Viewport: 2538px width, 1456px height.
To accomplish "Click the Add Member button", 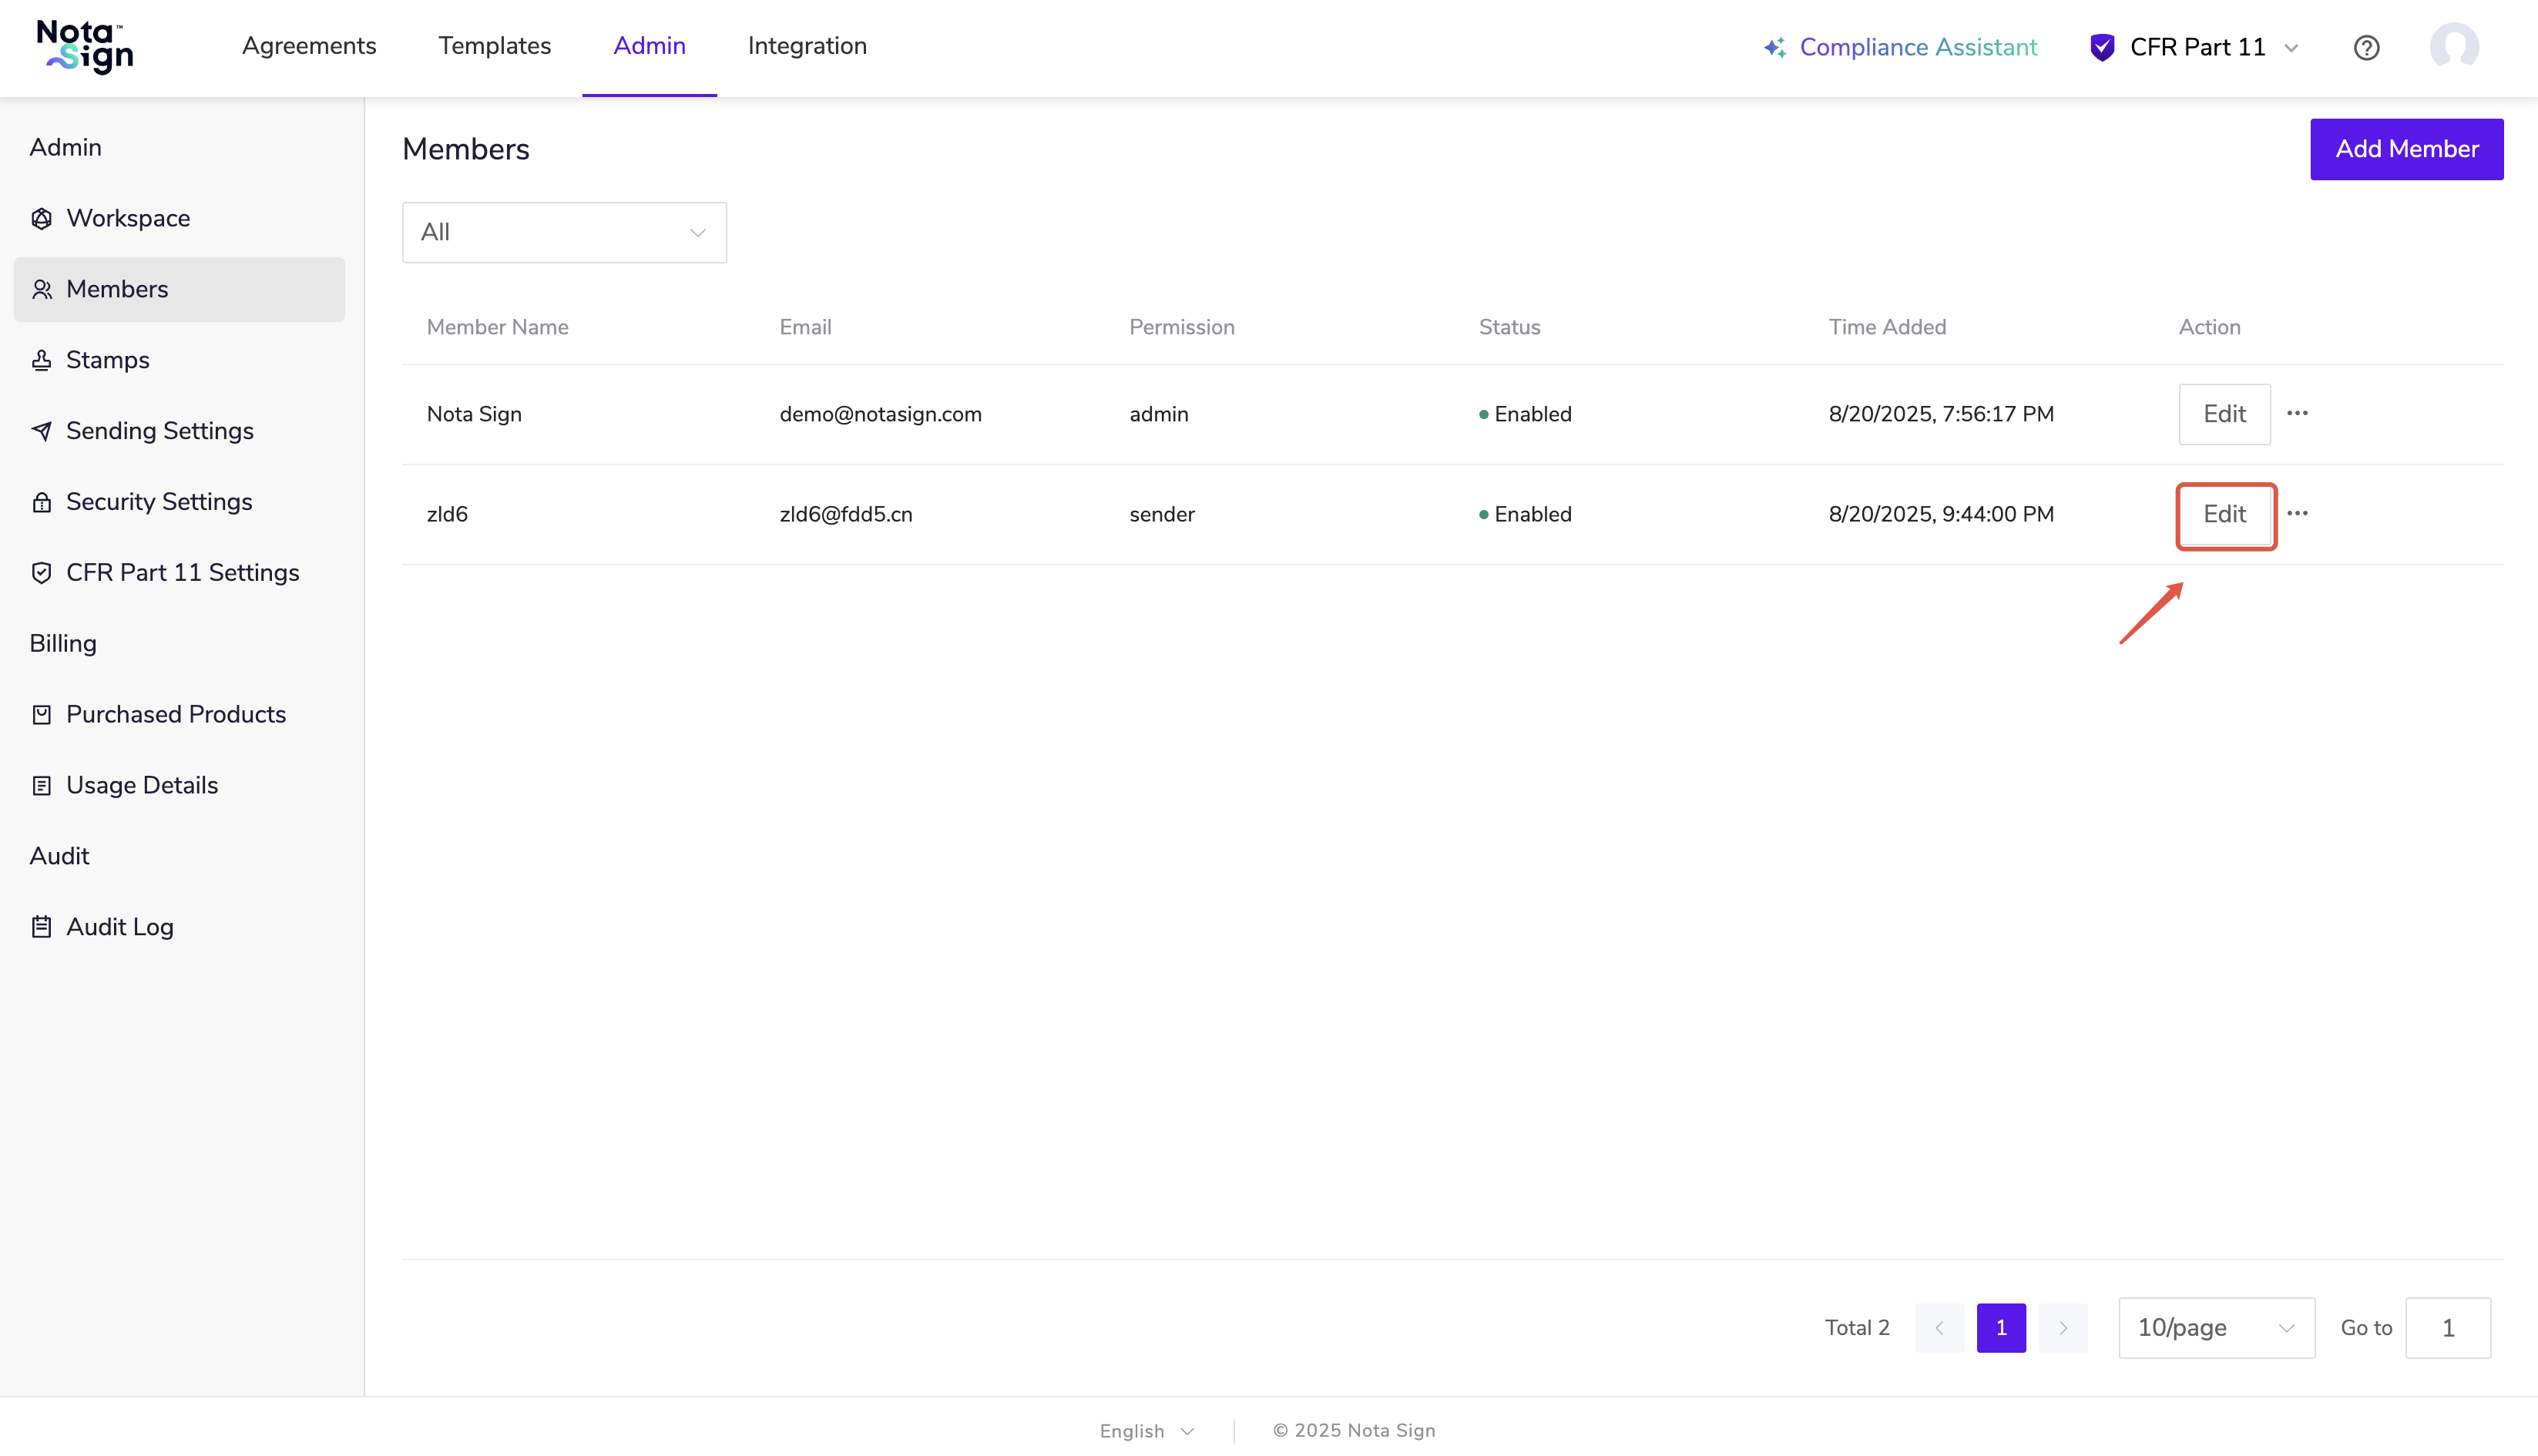I will (2406, 149).
